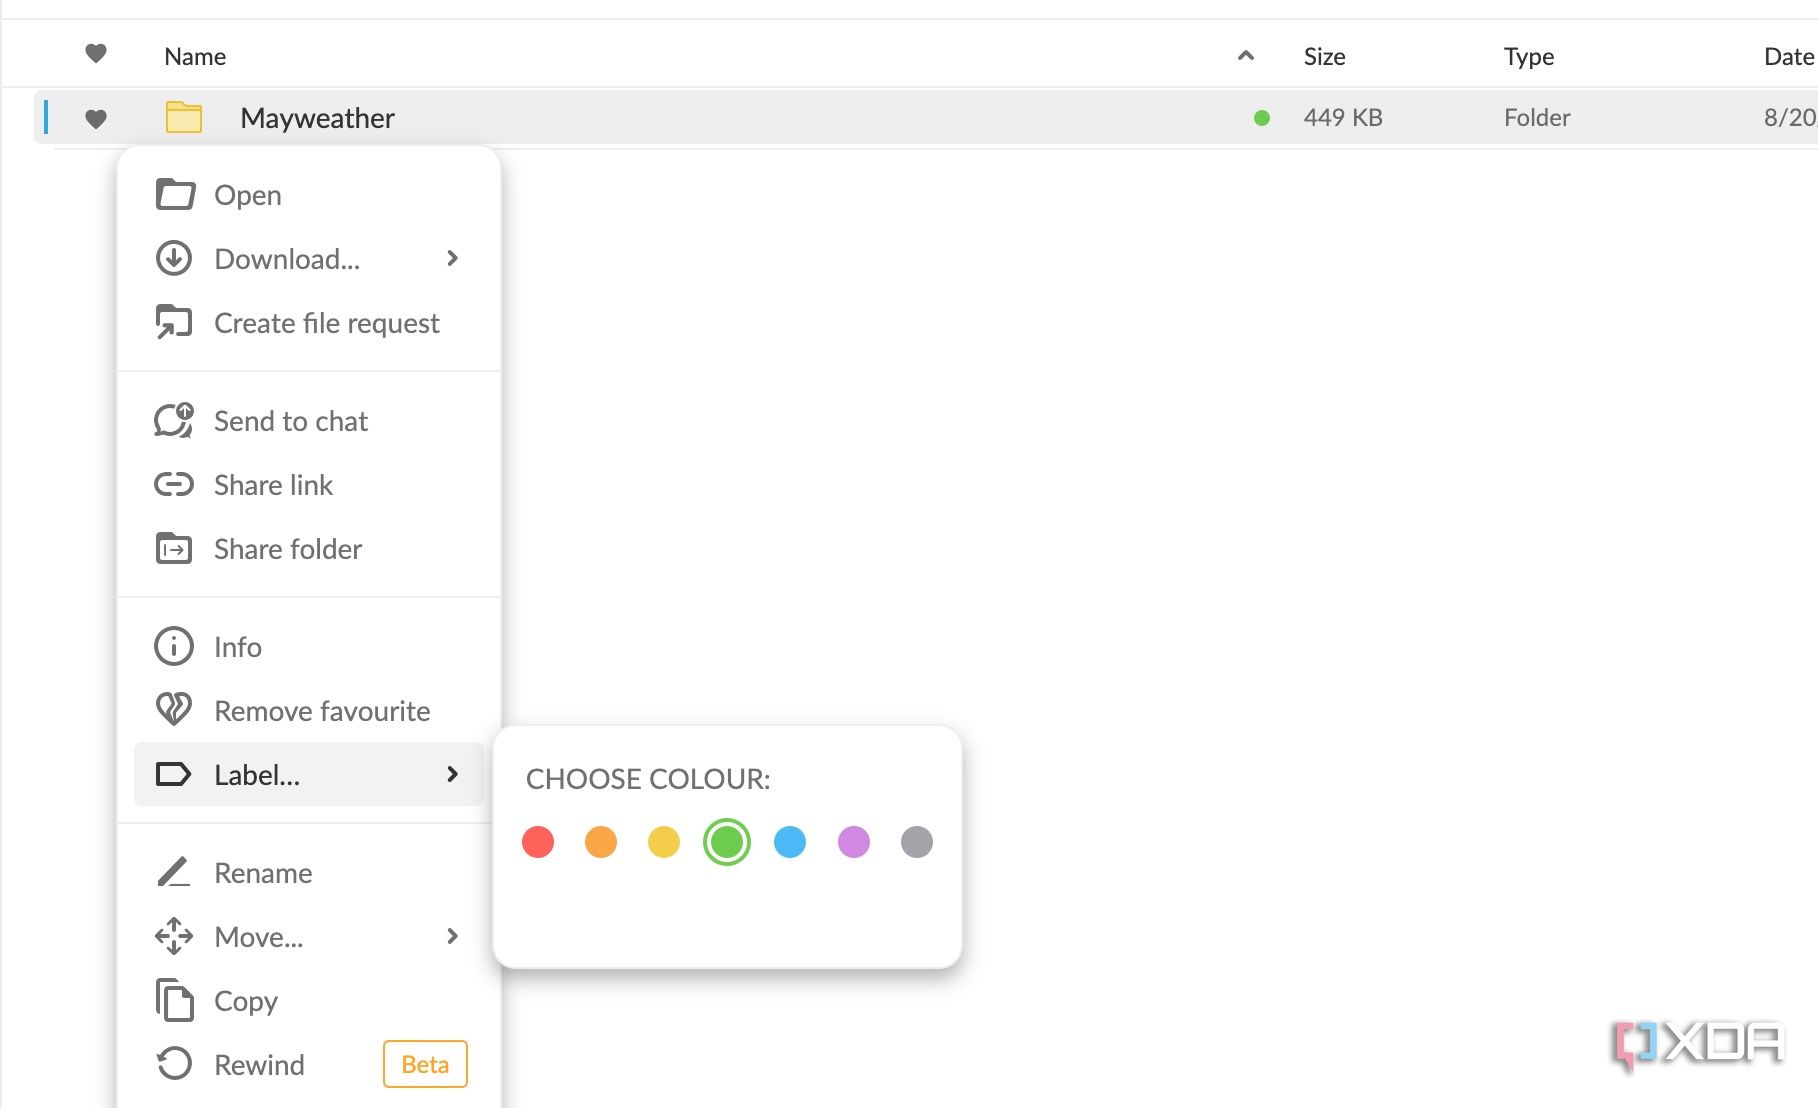This screenshot has width=1818, height=1108.
Task: Expand the Move submenu chevron
Action: (453, 936)
